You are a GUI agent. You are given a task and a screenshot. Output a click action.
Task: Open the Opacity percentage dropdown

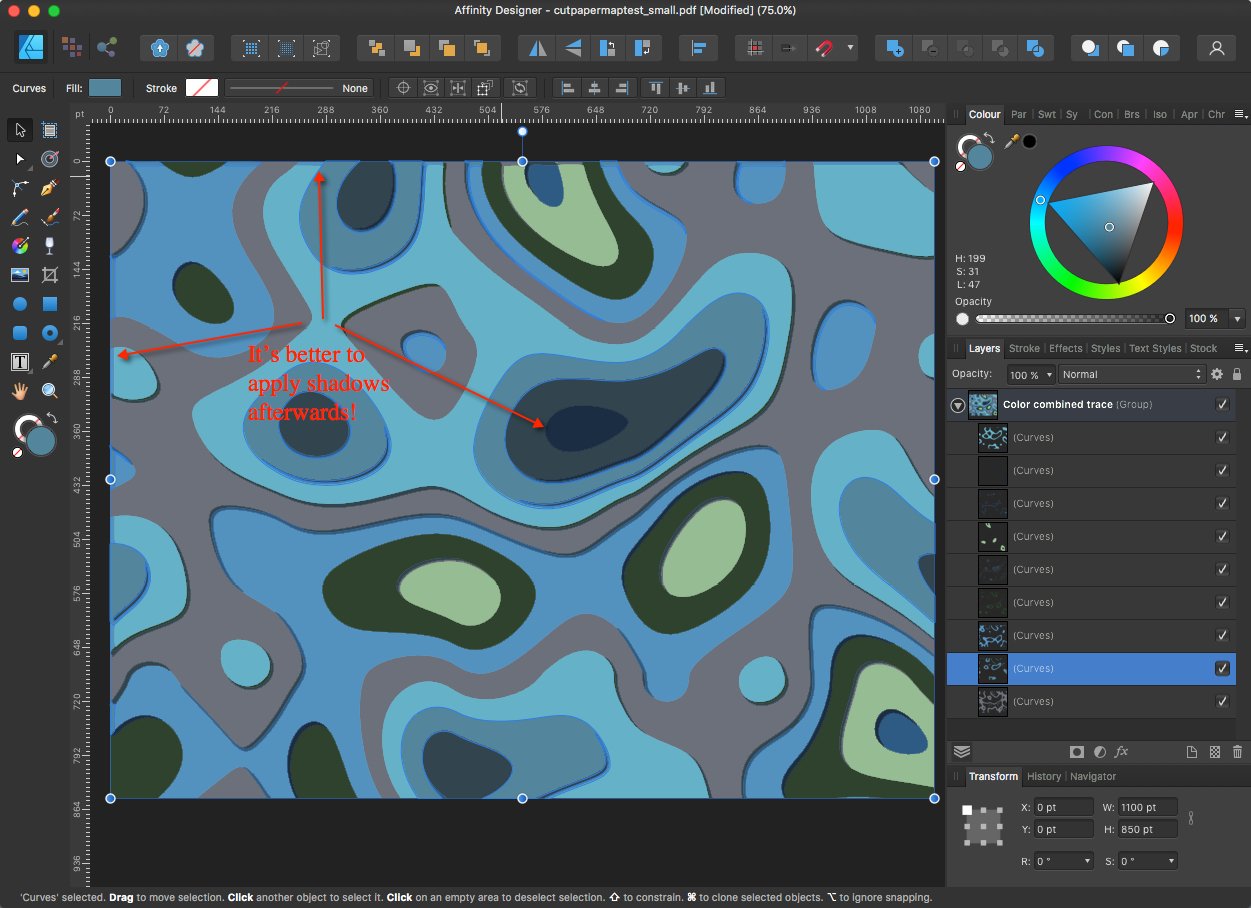click(1030, 374)
